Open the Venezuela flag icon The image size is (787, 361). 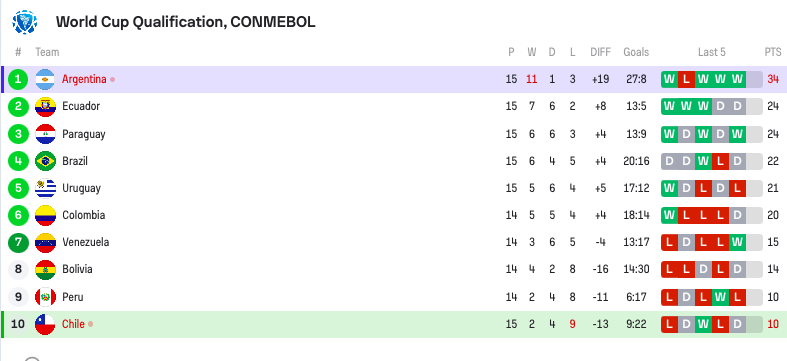tap(45, 243)
